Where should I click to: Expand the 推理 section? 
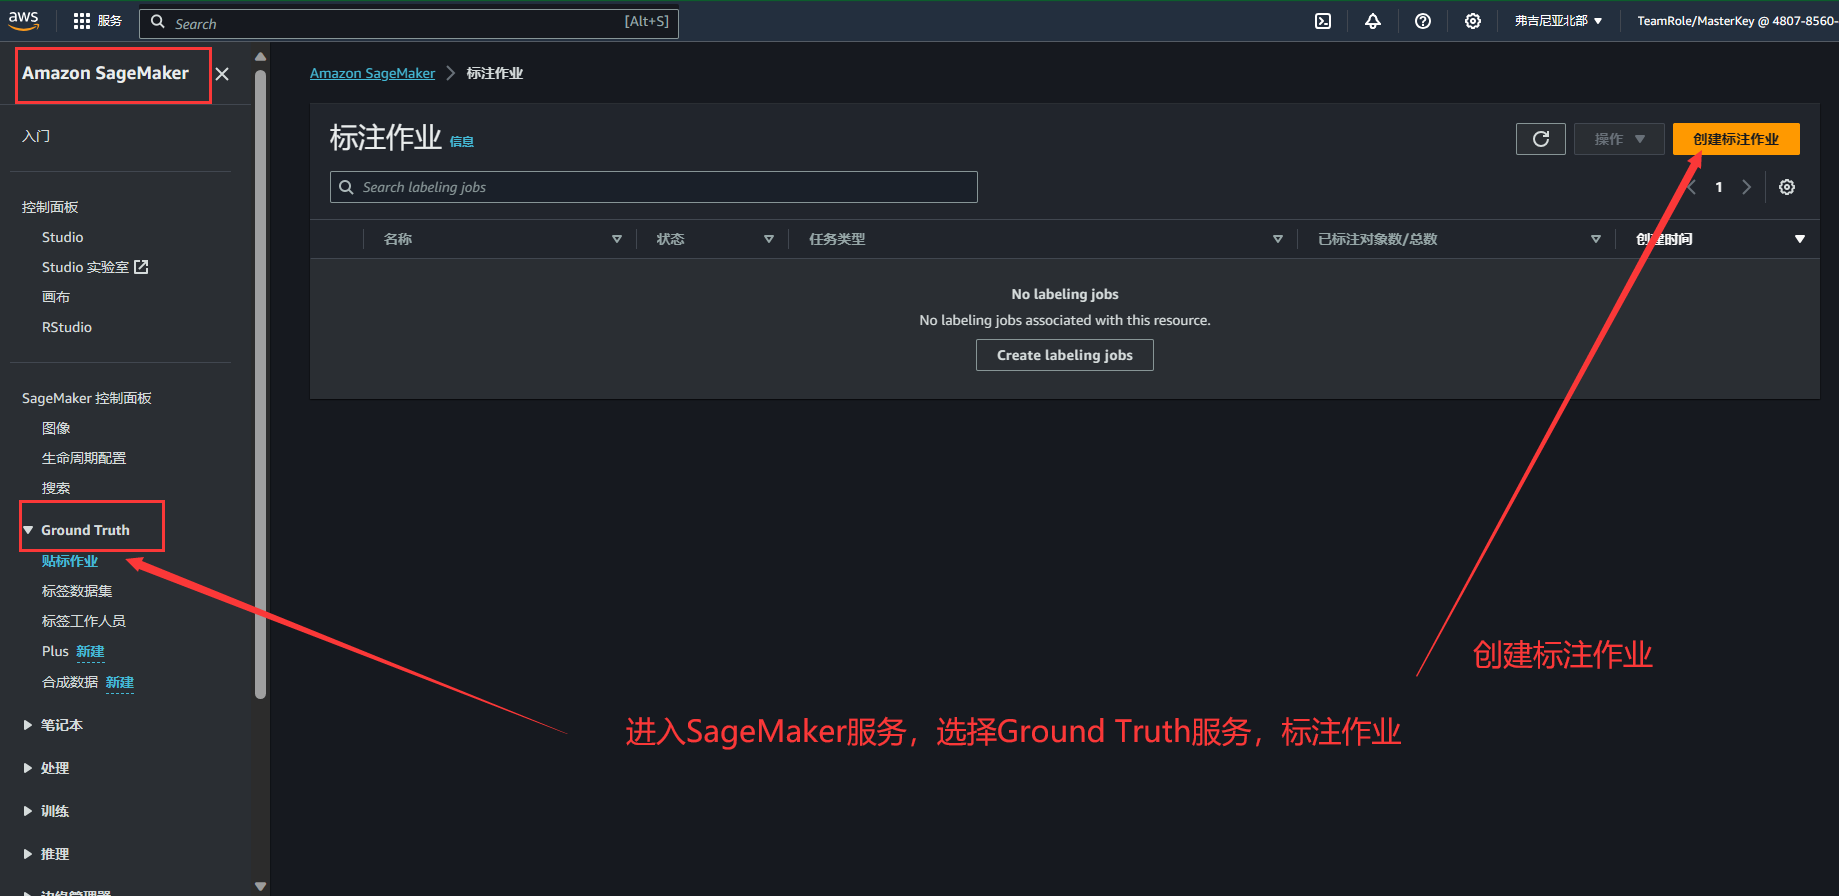(28, 854)
